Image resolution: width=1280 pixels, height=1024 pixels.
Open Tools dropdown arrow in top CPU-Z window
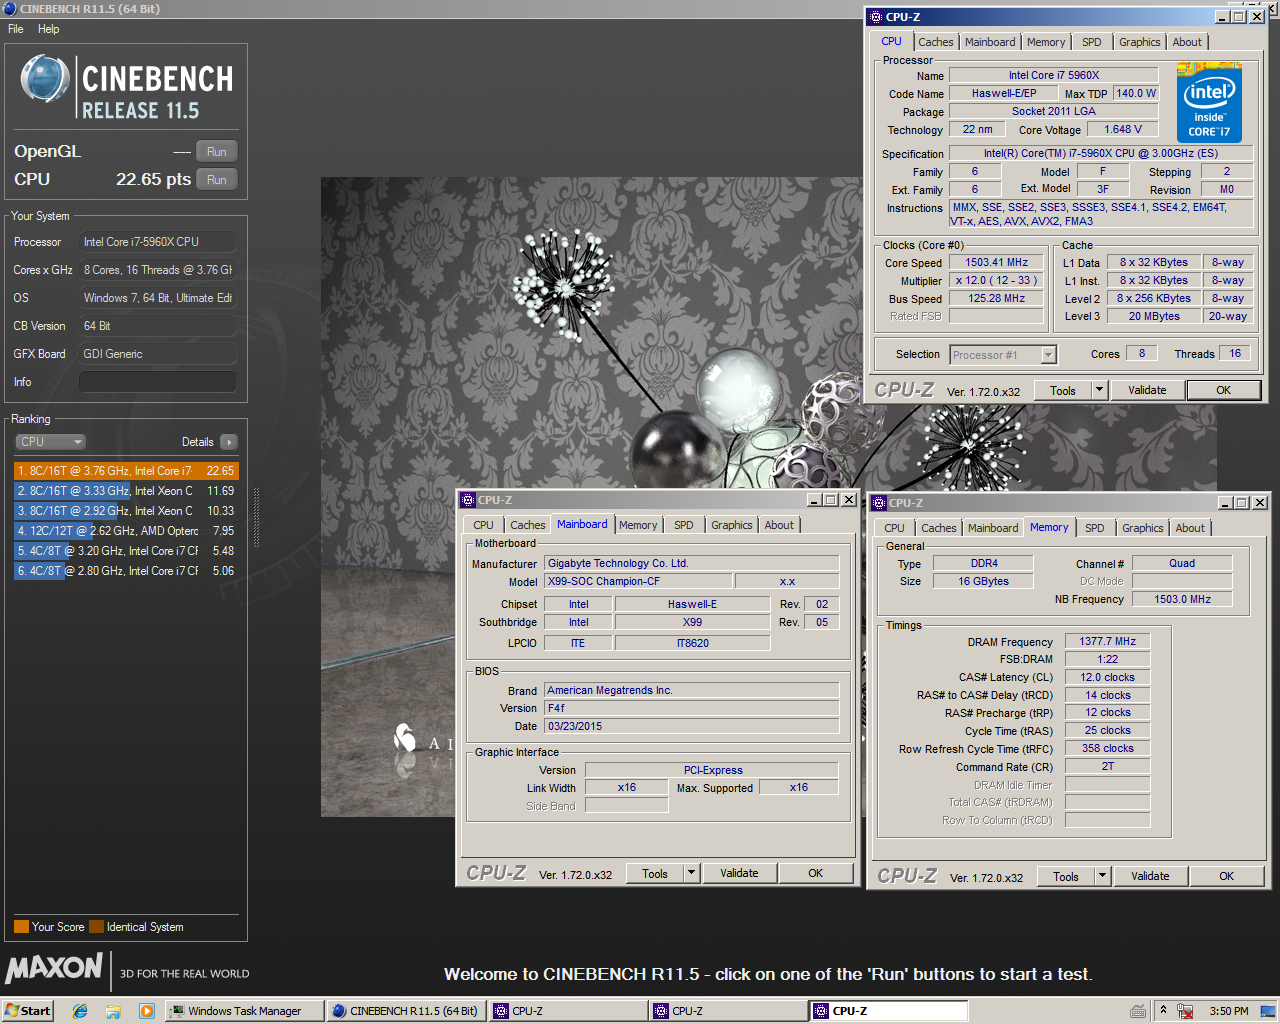click(1100, 391)
